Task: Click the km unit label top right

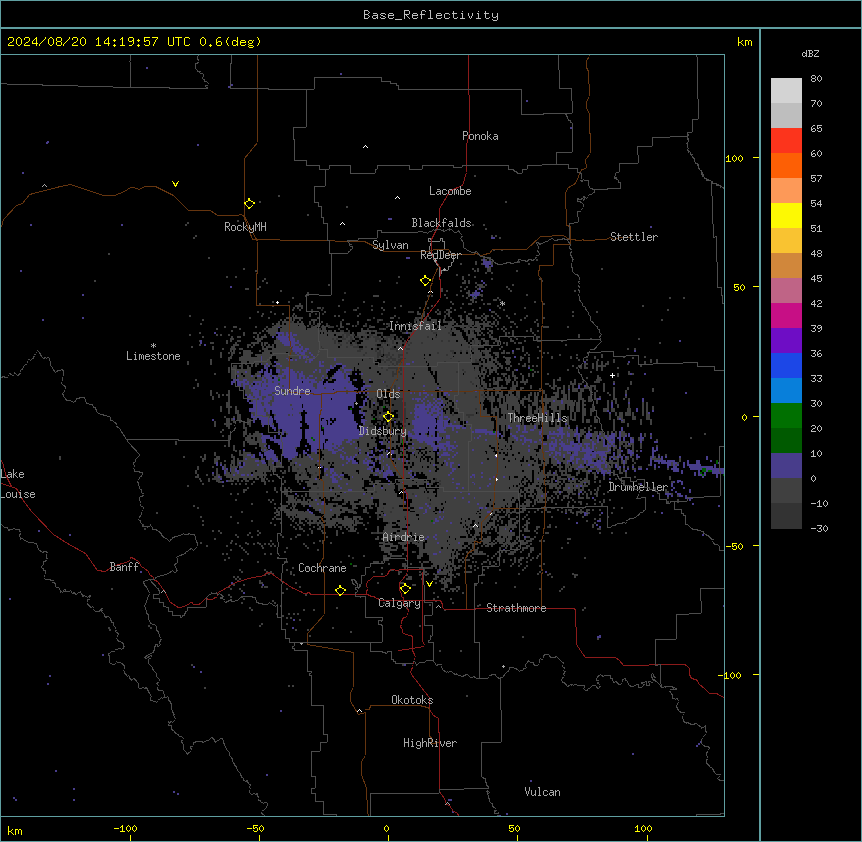Action: (745, 42)
